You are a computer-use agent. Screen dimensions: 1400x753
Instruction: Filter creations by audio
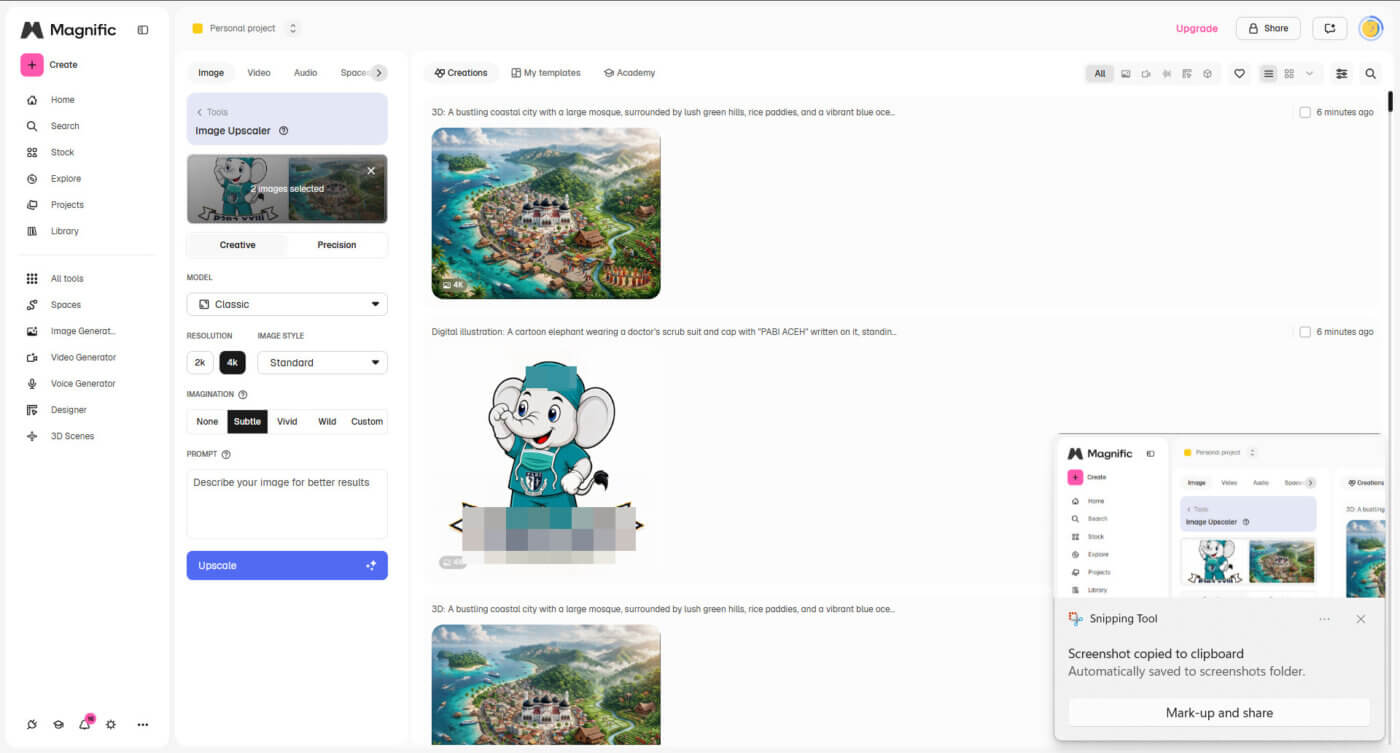(x=1166, y=73)
